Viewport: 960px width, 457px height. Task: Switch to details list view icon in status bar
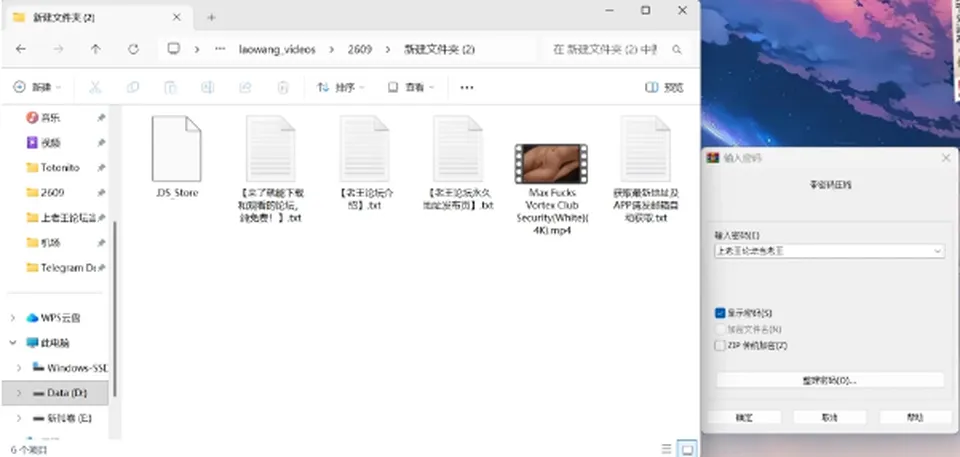click(666, 450)
